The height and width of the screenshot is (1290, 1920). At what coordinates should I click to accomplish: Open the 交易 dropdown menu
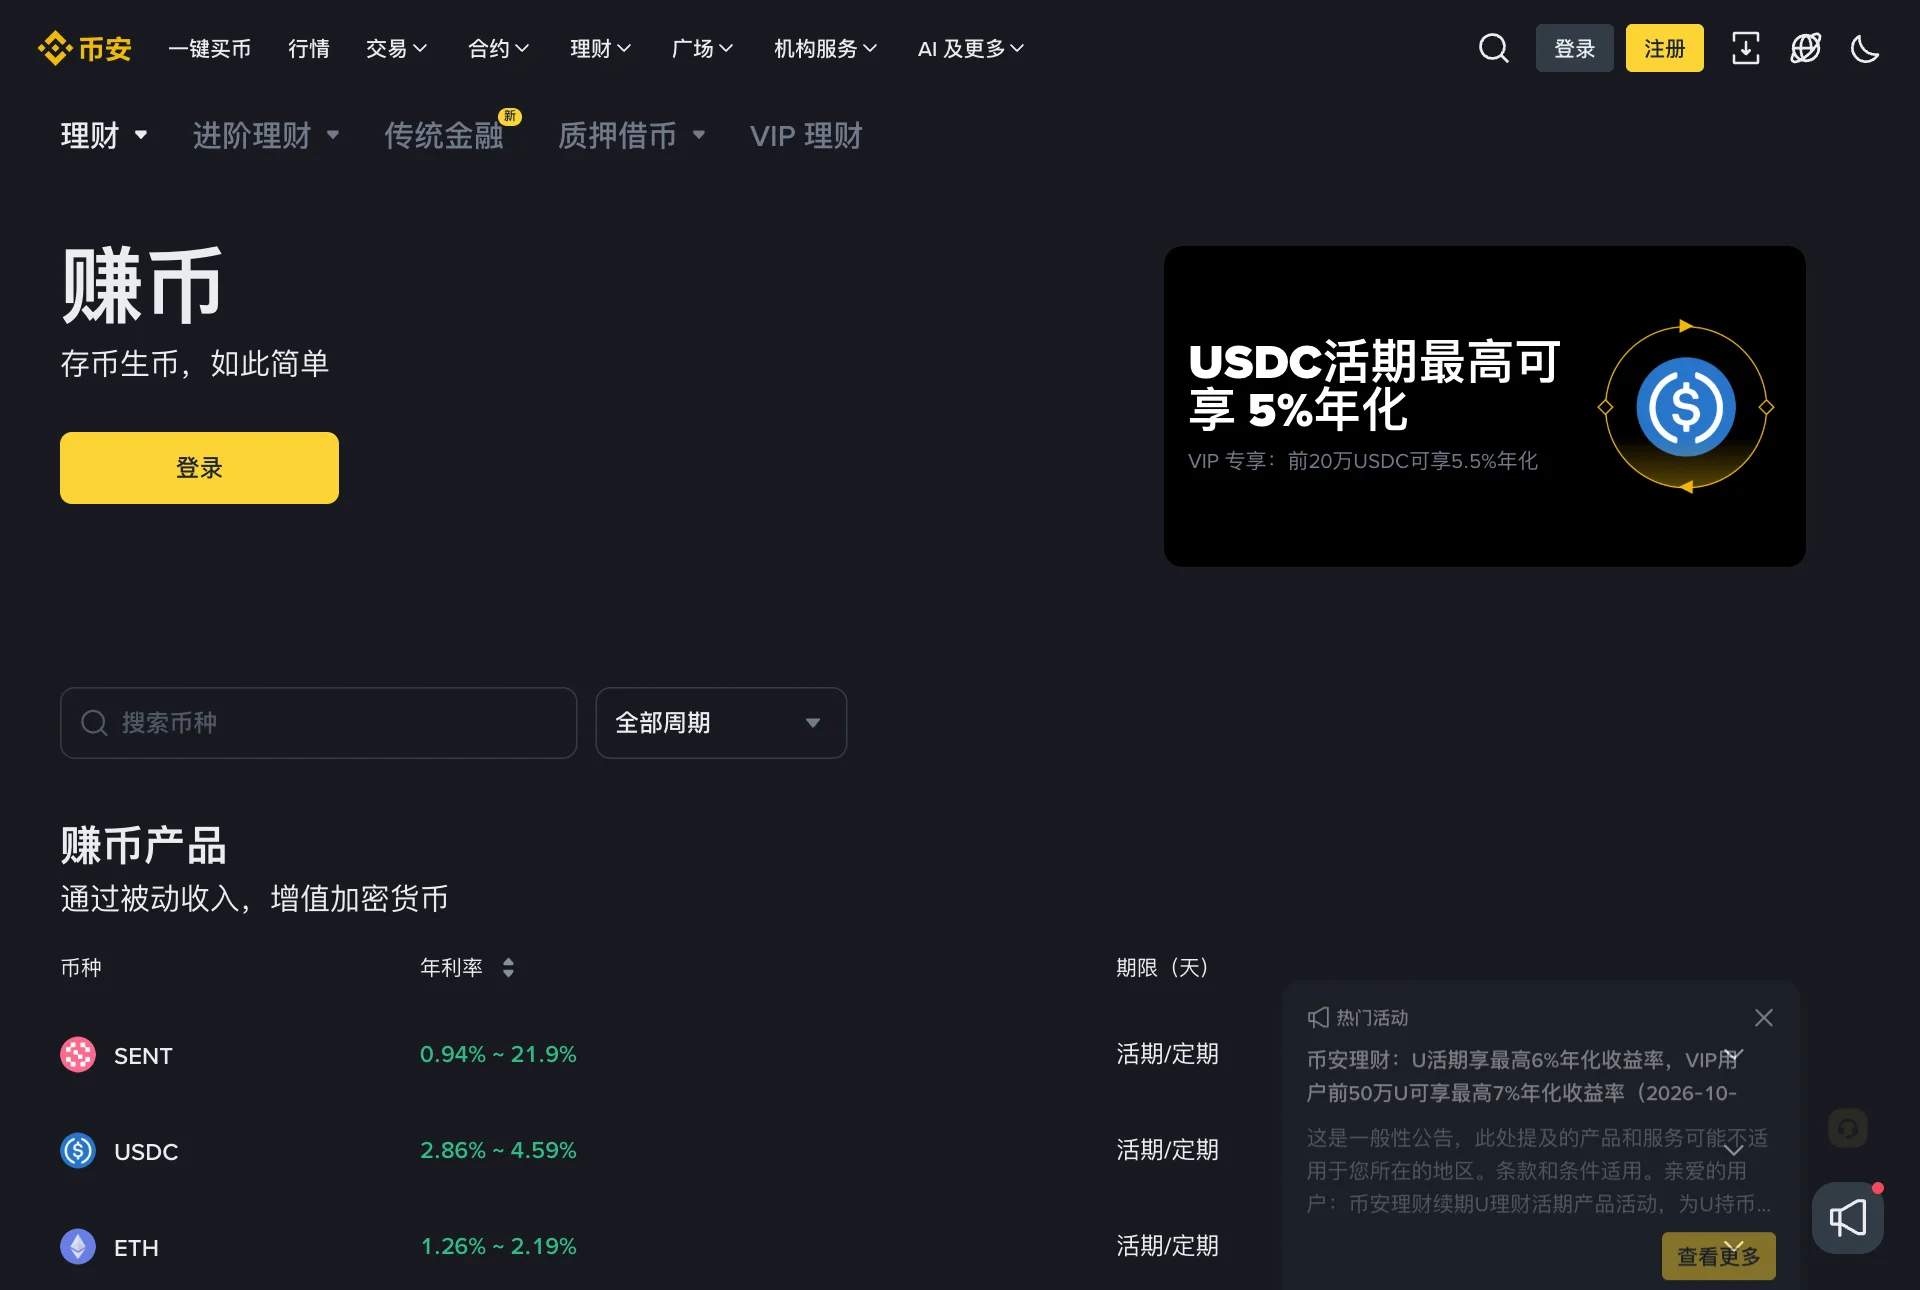pyautogui.click(x=396, y=48)
